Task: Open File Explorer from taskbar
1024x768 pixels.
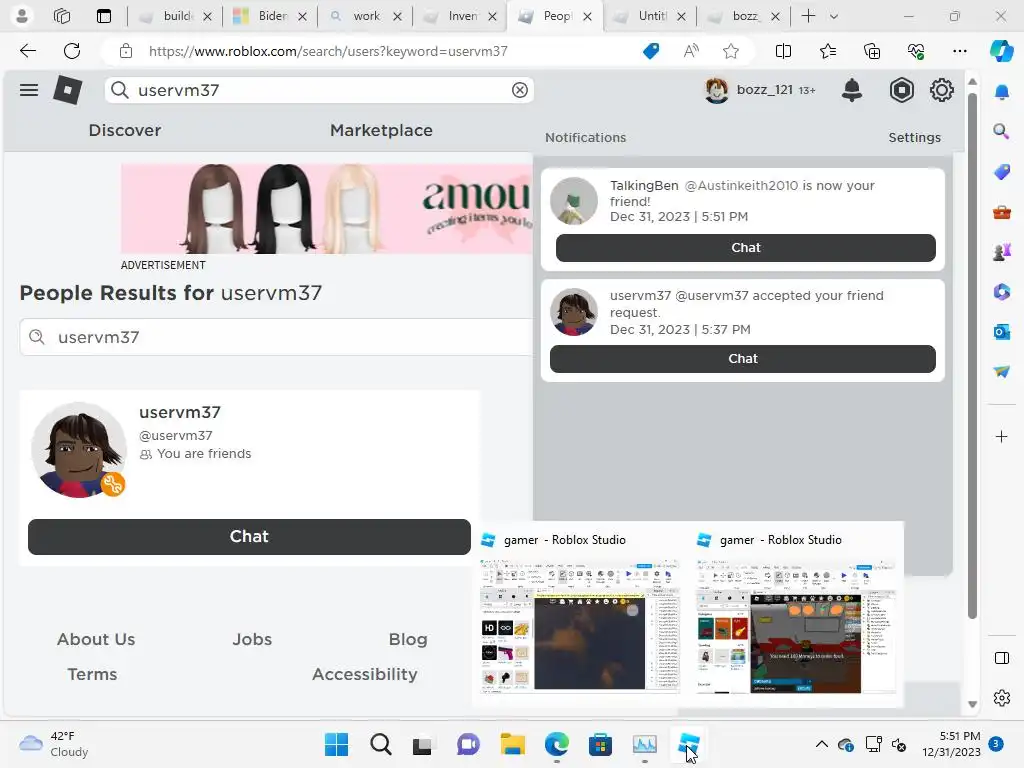Action: click(513, 744)
